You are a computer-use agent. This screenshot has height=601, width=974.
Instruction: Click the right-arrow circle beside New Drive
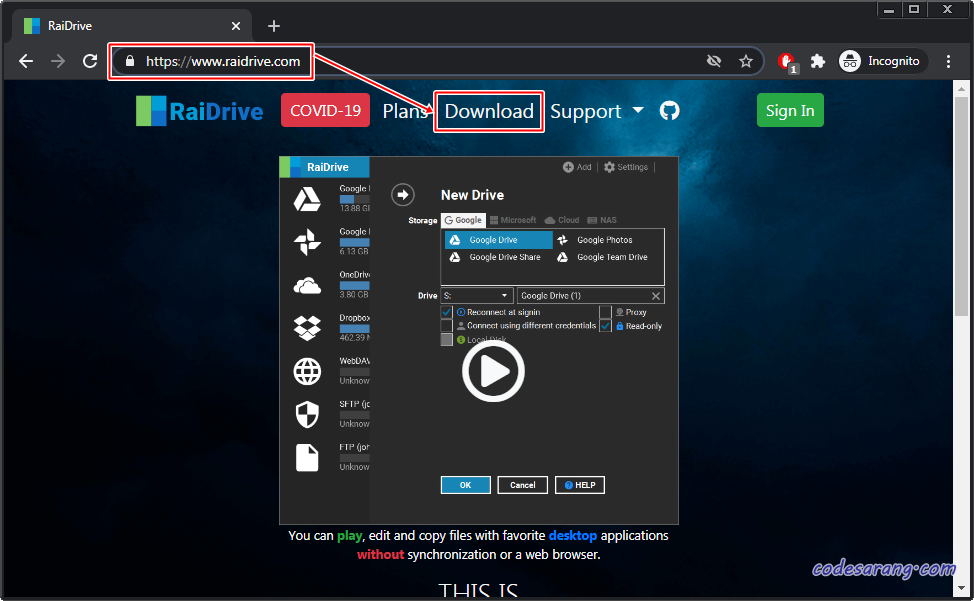[x=403, y=194]
